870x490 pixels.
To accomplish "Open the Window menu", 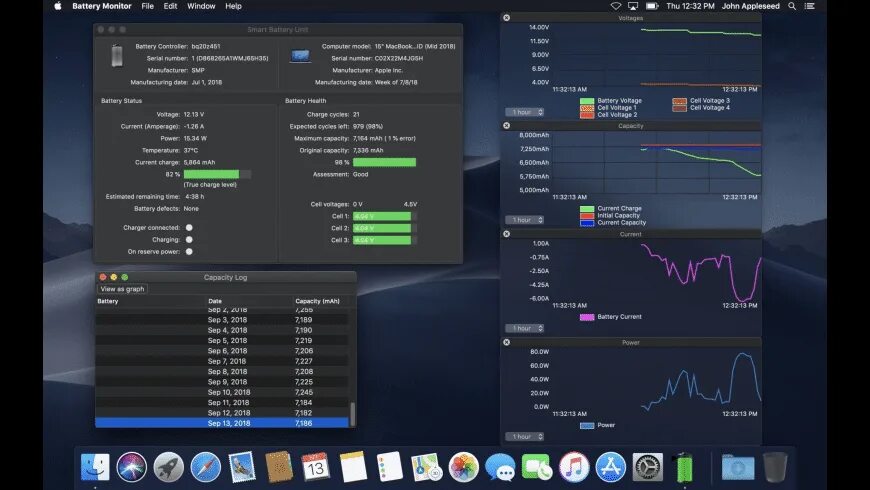I will click(x=201, y=6).
